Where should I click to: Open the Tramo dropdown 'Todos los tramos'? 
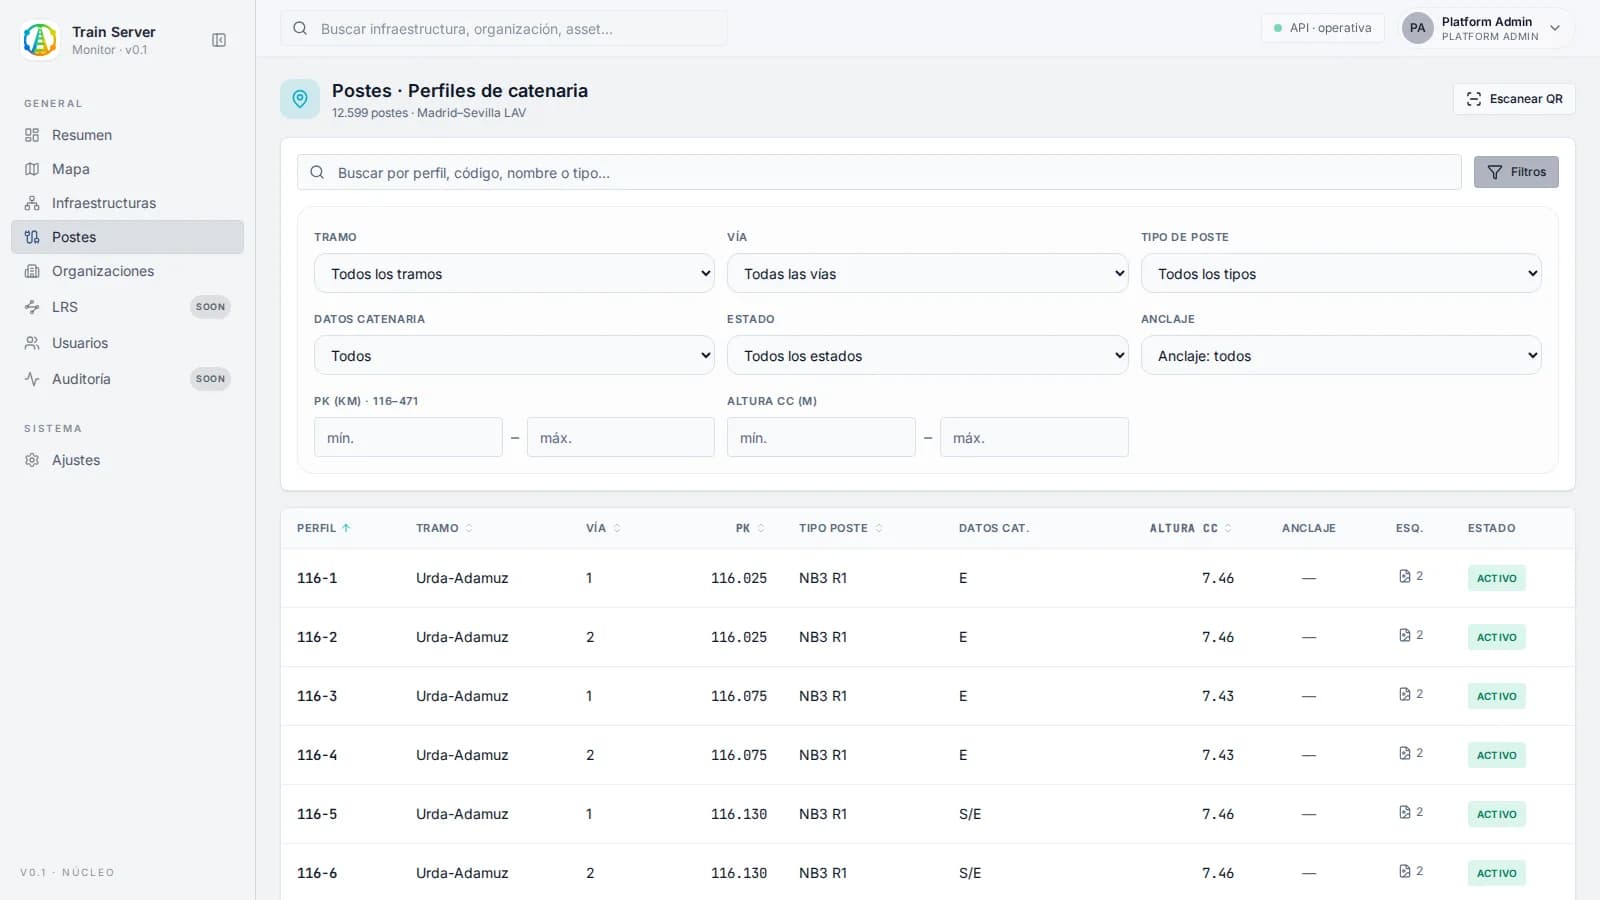click(514, 273)
